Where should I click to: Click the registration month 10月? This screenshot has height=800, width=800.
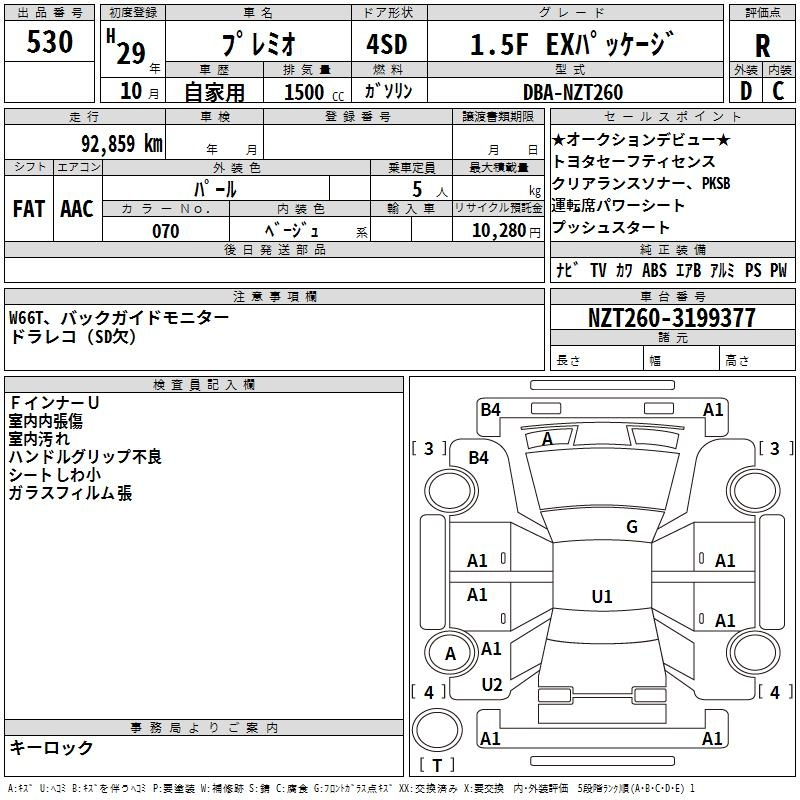[140, 91]
